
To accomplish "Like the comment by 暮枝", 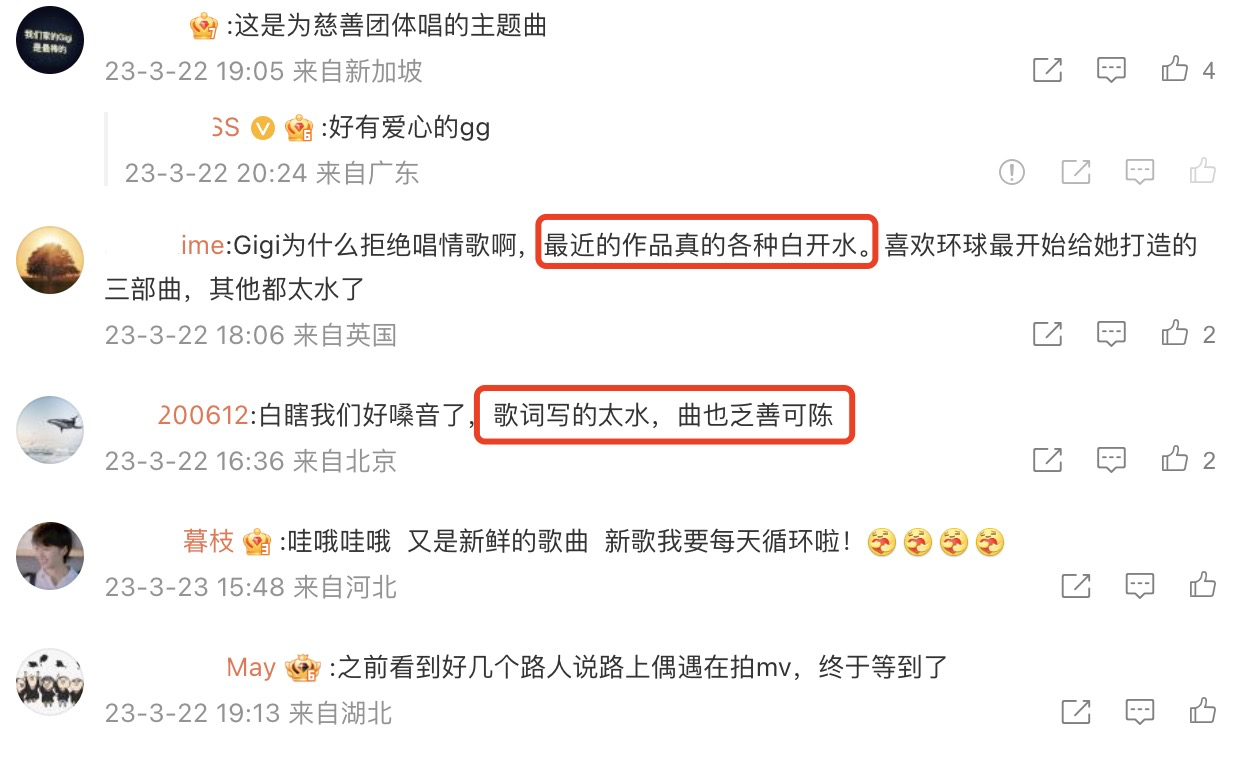I will tap(1203, 585).
